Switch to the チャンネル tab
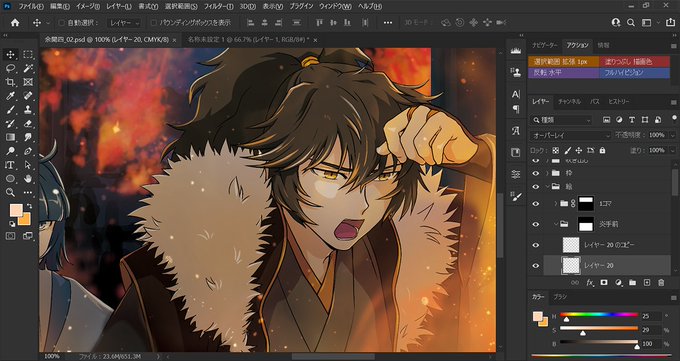 pos(569,102)
